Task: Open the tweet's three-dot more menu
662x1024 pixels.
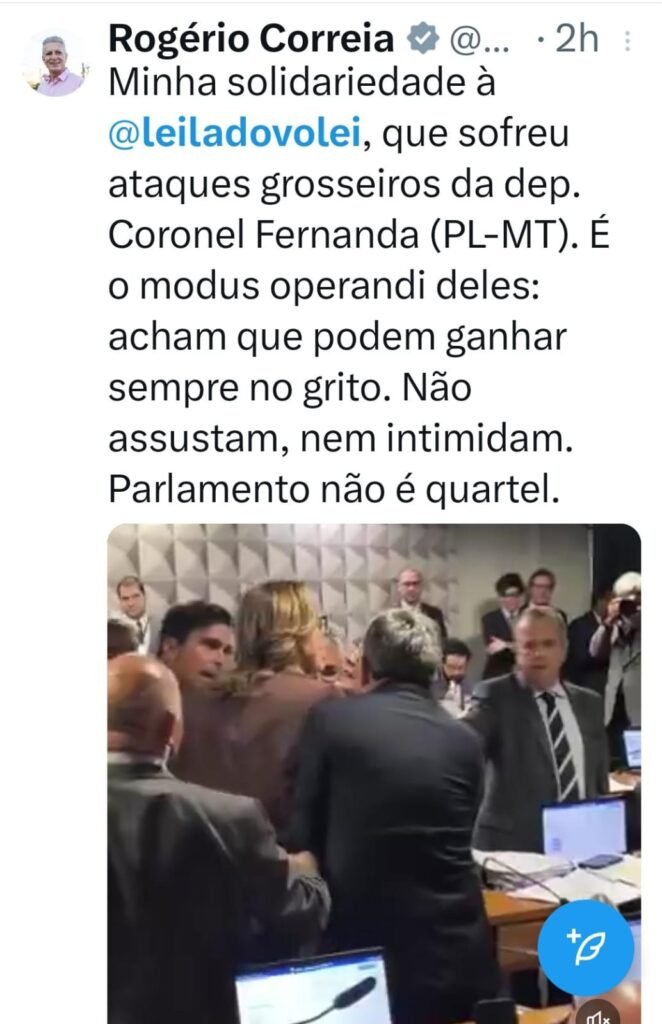Action: (x=627, y=40)
